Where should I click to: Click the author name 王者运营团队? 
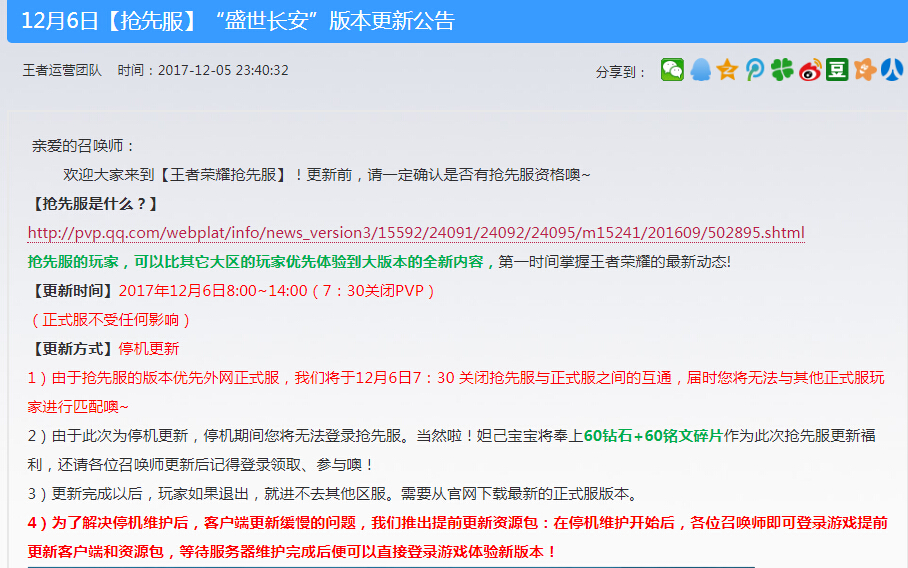click(x=62, y=71)
